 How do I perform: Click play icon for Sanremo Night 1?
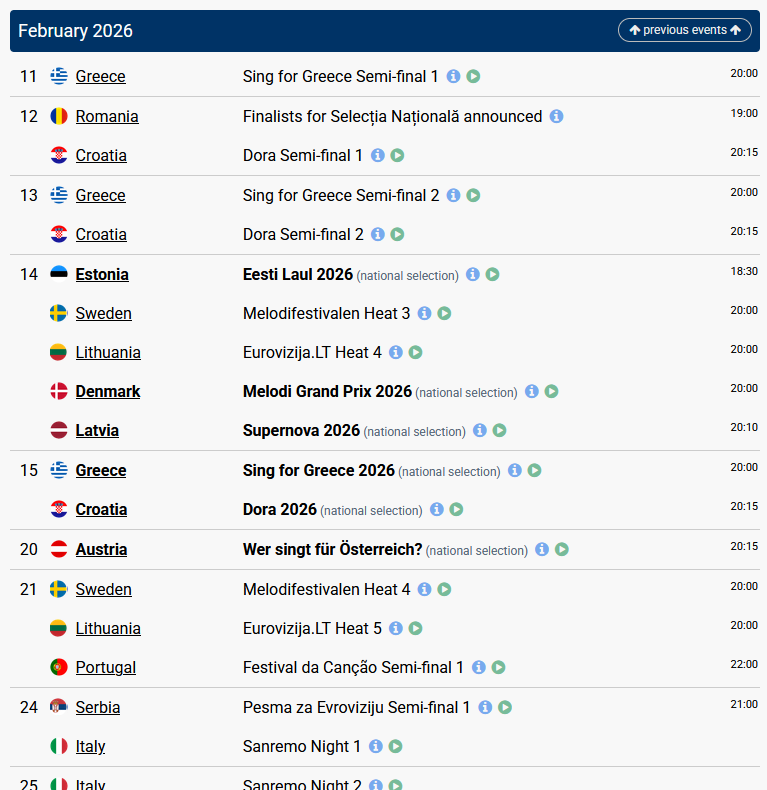click(395, 746)
